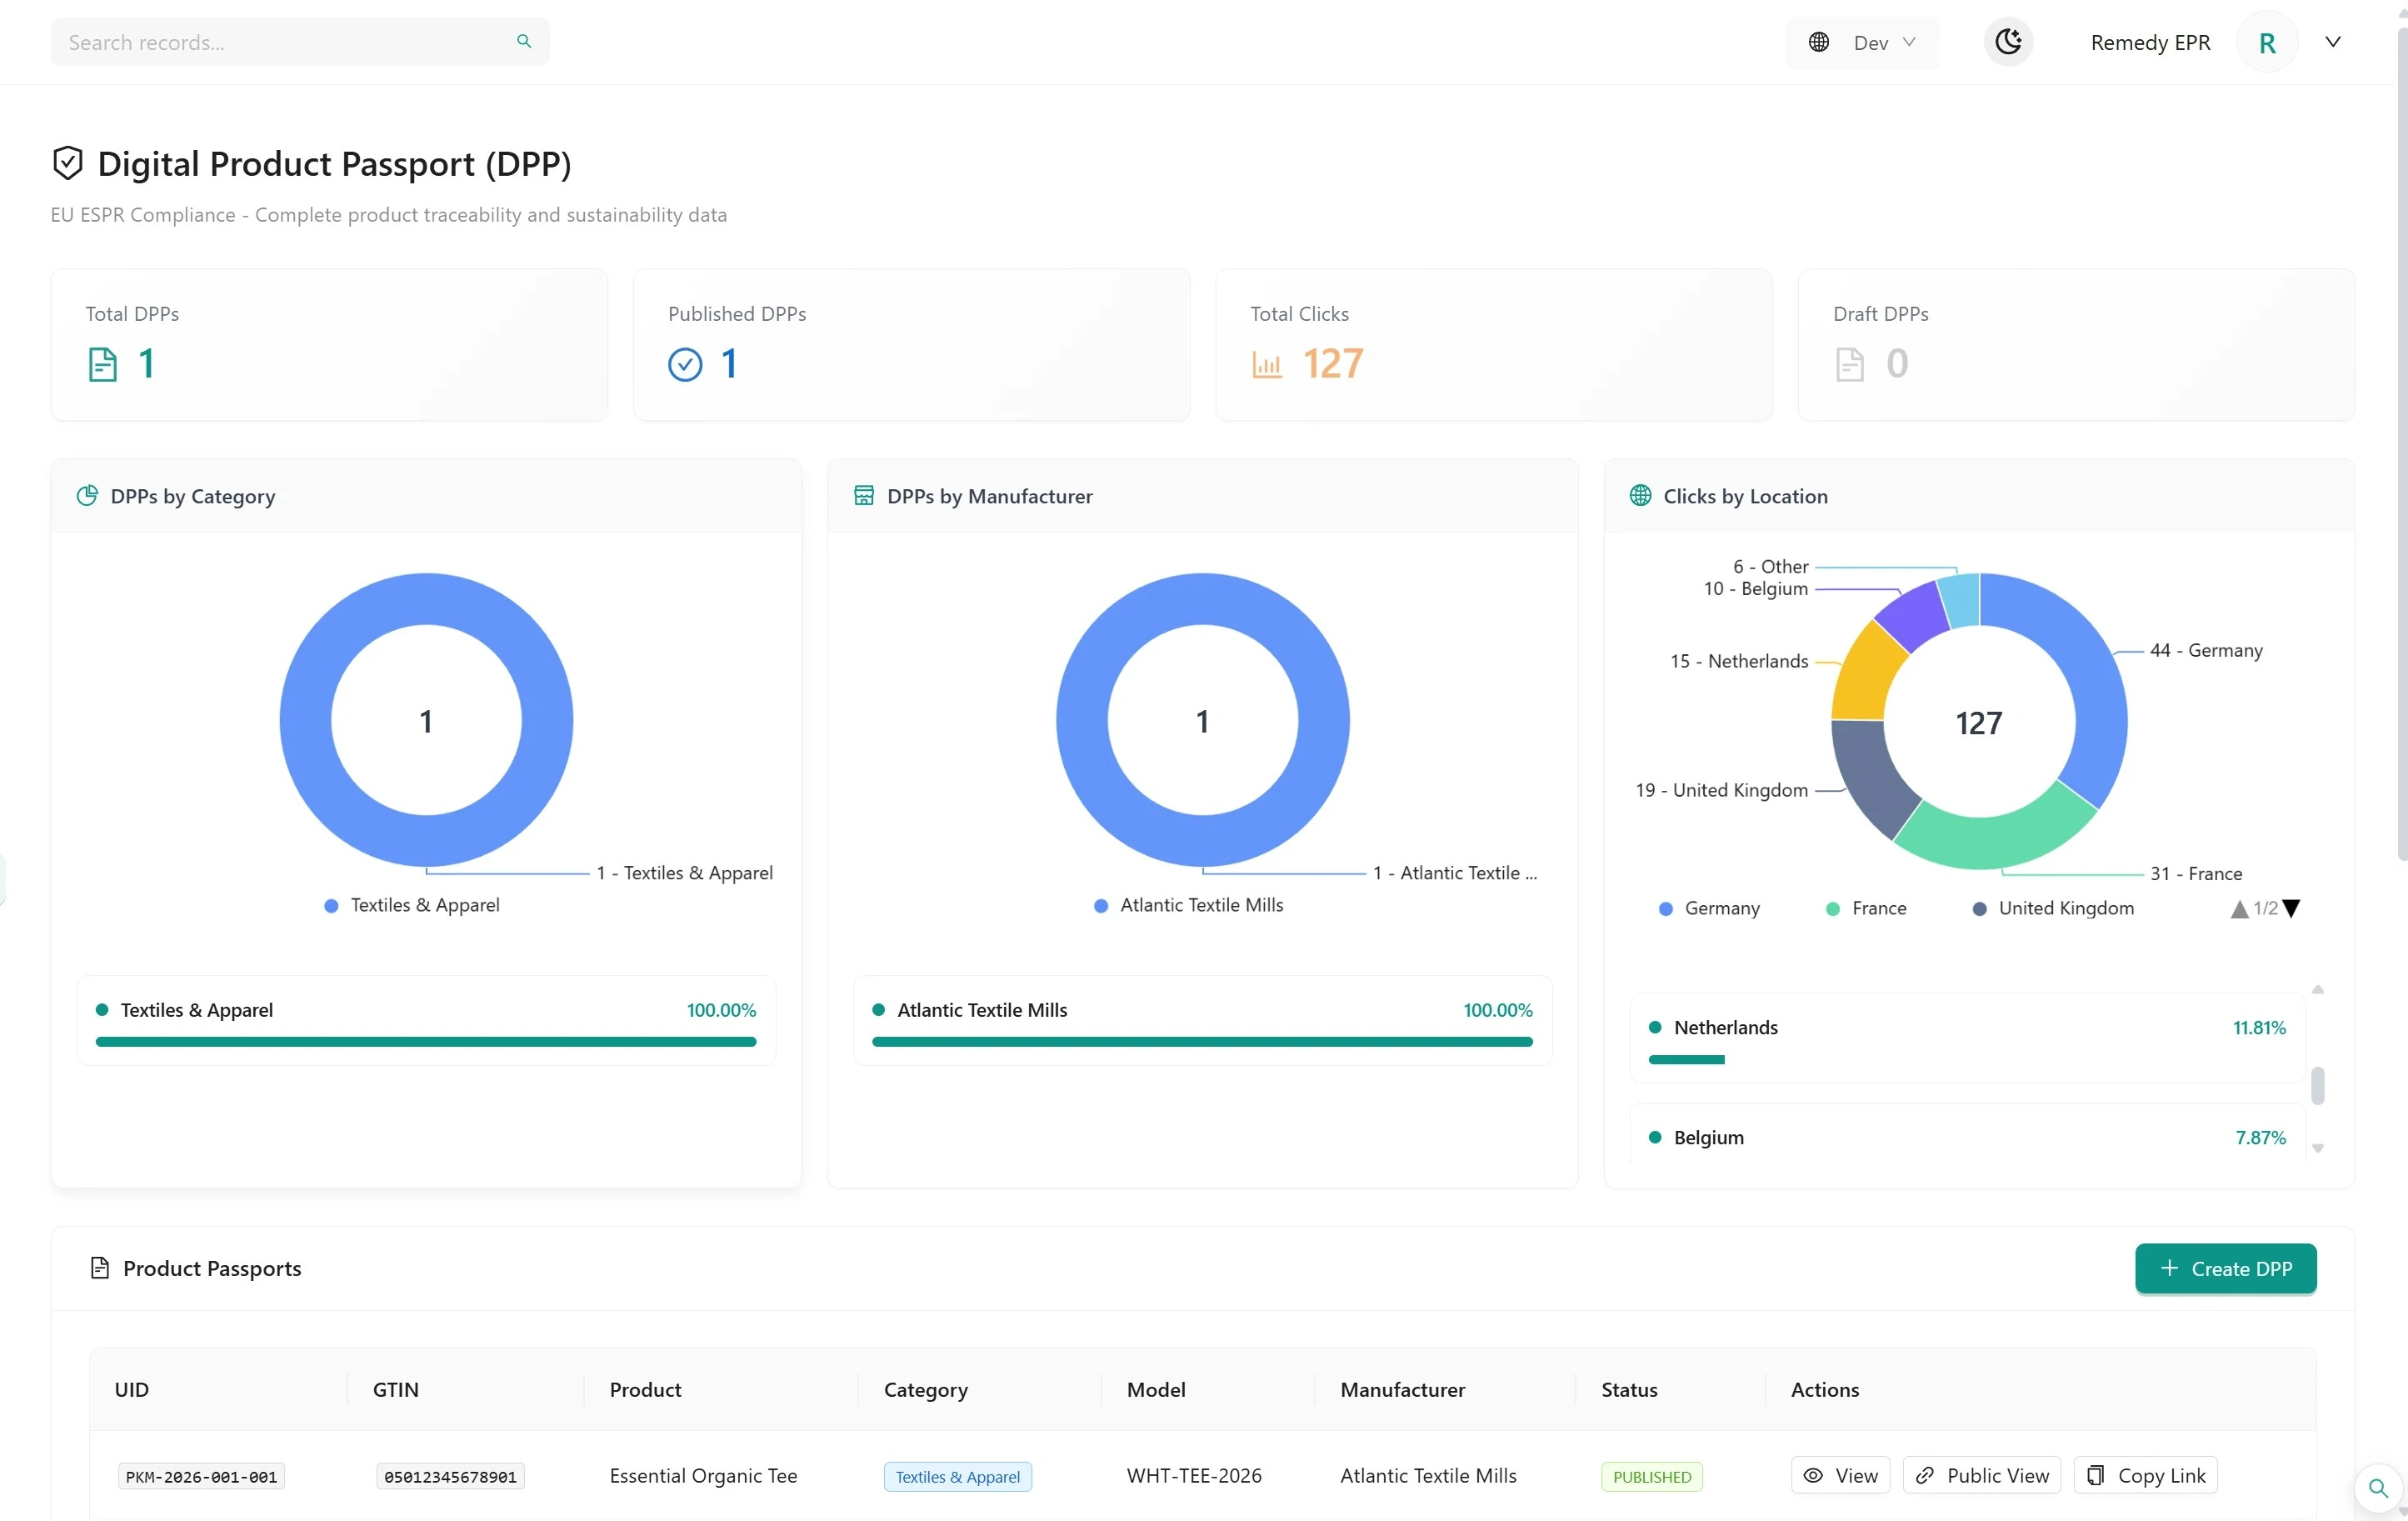Select the Remedy EPR menu item
The height and width of the screenshot is (1521, 2408).
coord(2150,42)
